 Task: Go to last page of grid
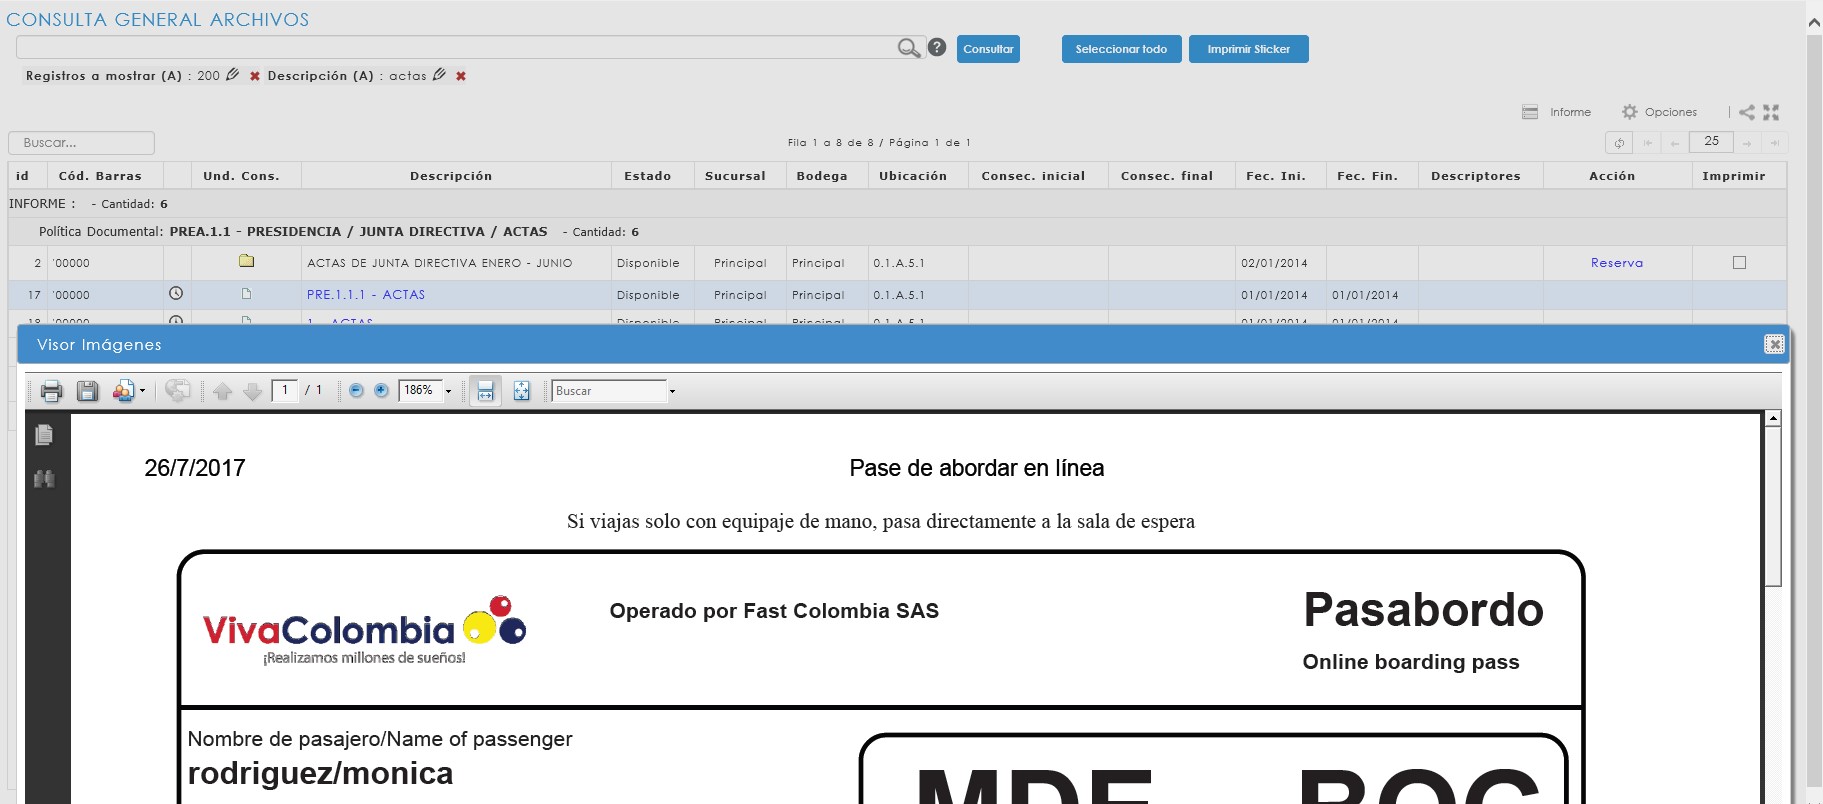tap(1775, 143)
